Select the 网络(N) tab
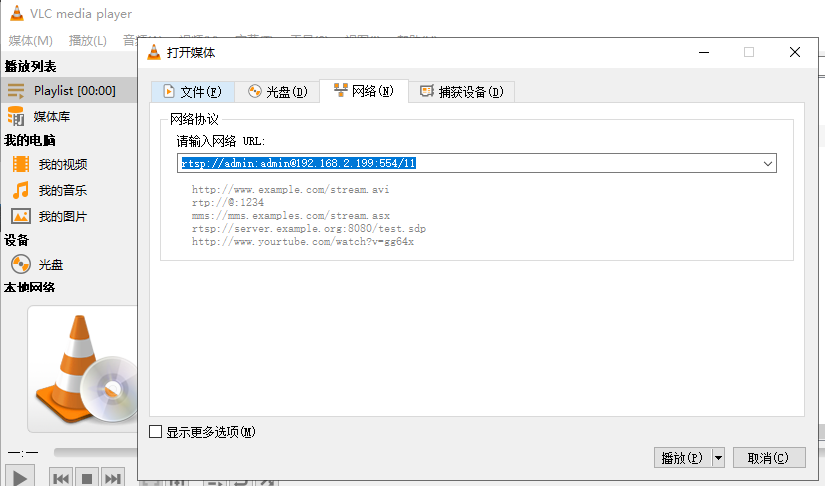This screenshot has height=486, width=825. [364, 91]
